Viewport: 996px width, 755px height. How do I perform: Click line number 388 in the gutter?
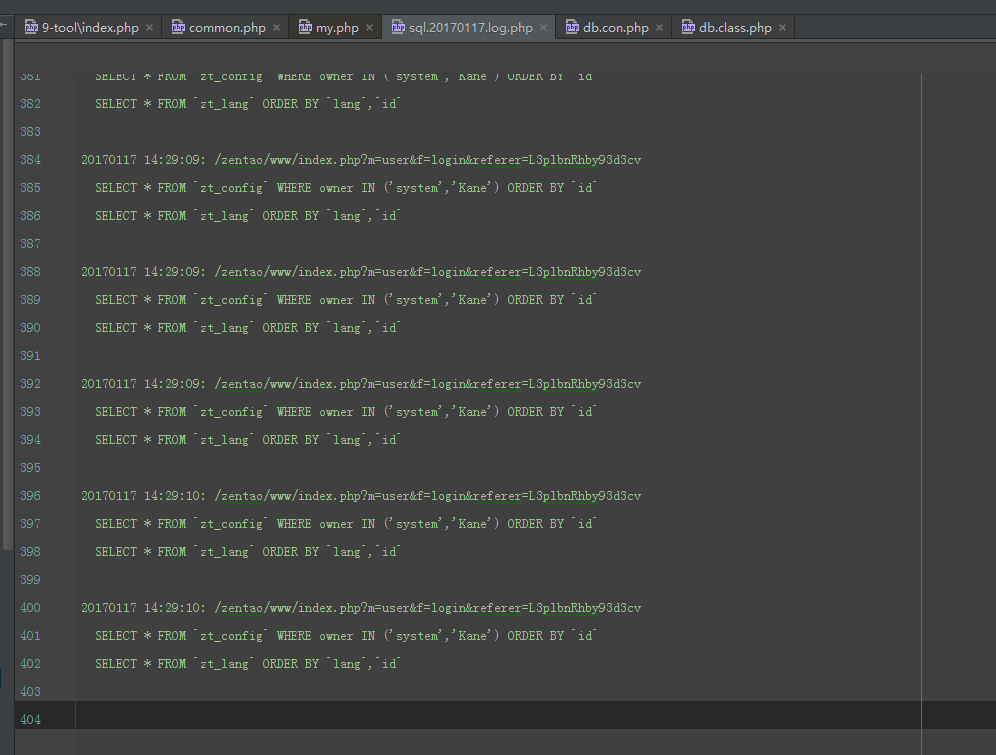tap(30, 272)
